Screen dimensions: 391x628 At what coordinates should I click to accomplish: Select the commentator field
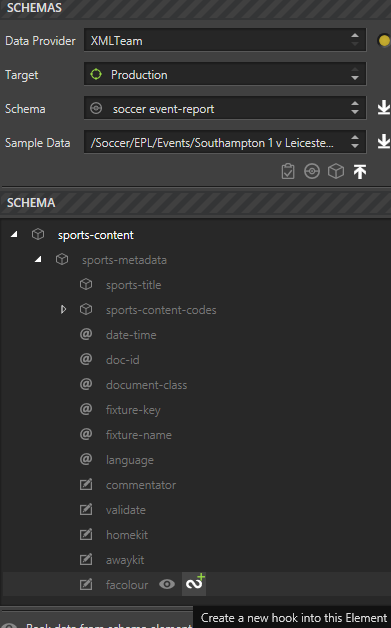141,485
